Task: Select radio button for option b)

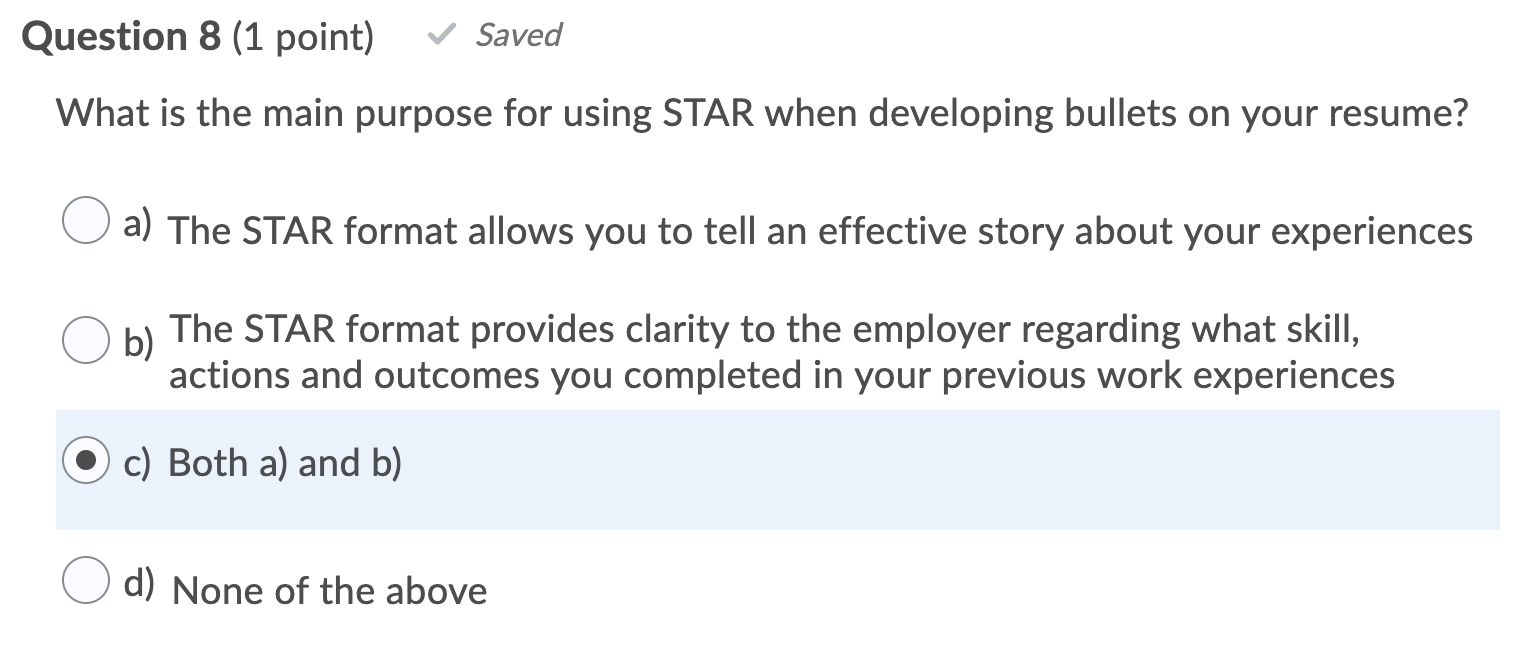Action: coord(86,340)
